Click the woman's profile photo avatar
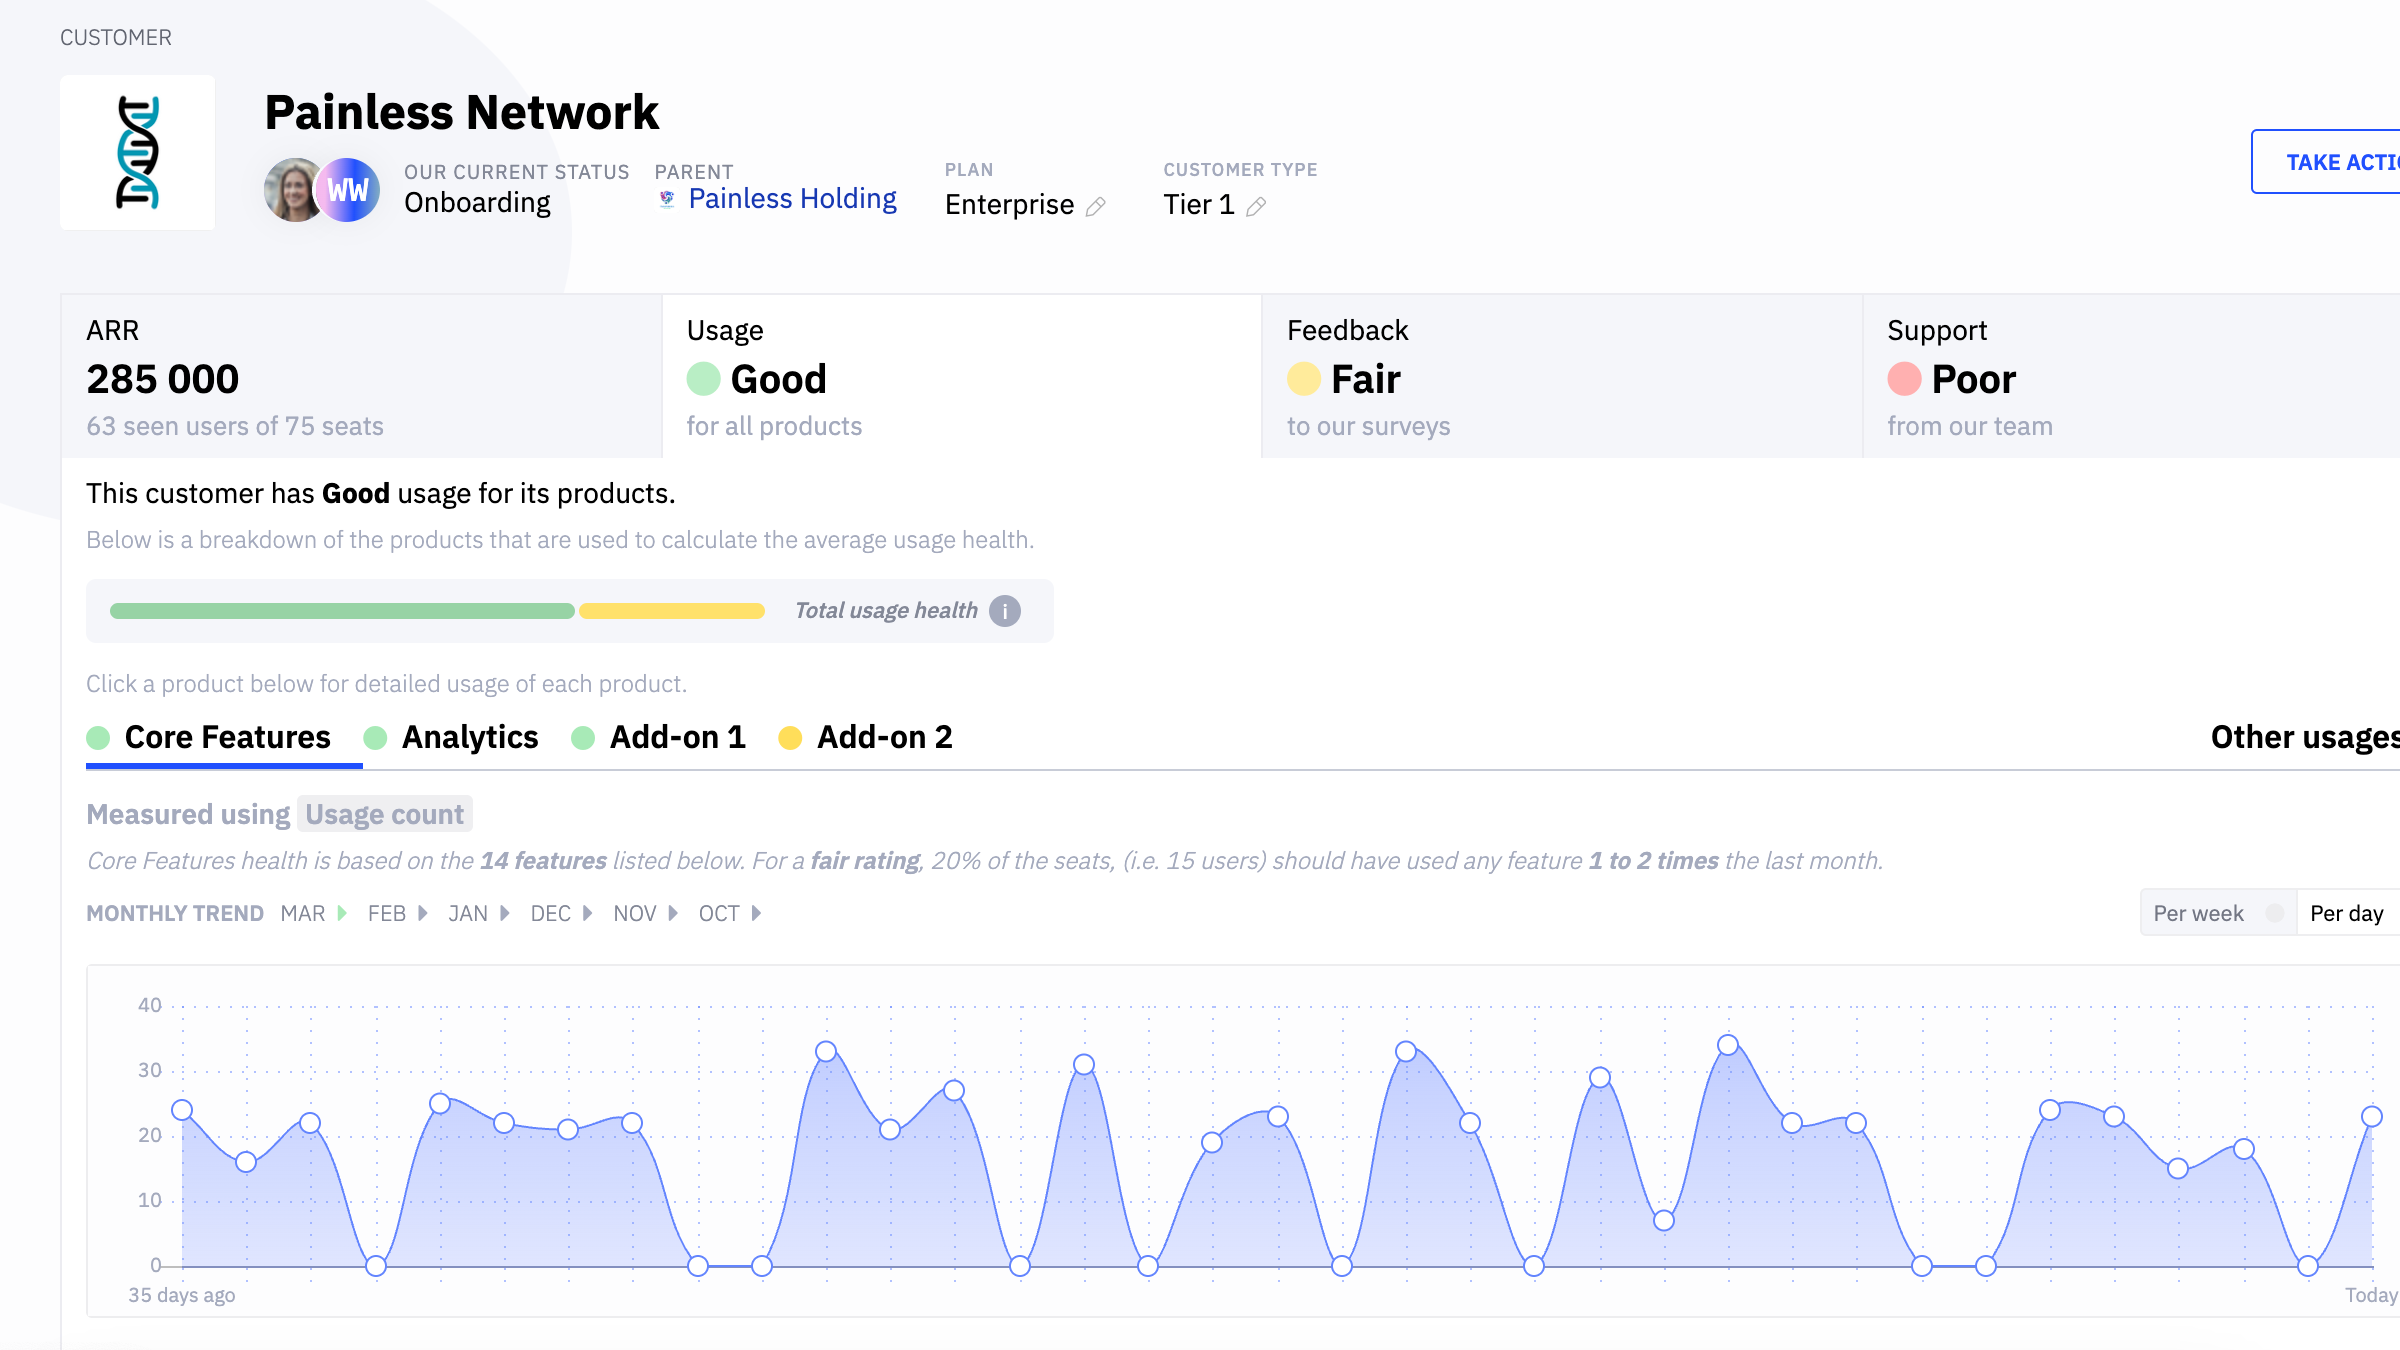 pyautogui.click(x=291, y=190)
